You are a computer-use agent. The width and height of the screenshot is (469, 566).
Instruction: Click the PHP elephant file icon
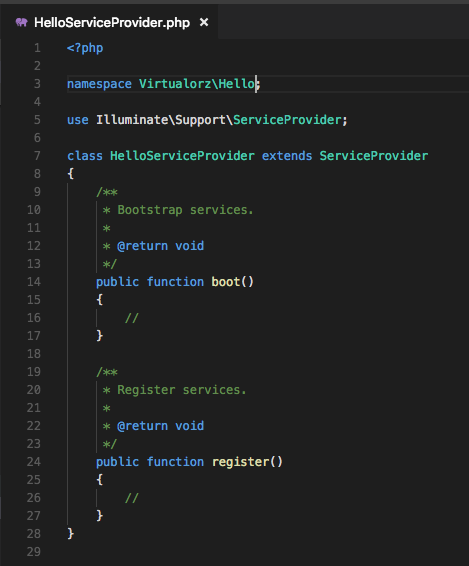tap(22, 23)
